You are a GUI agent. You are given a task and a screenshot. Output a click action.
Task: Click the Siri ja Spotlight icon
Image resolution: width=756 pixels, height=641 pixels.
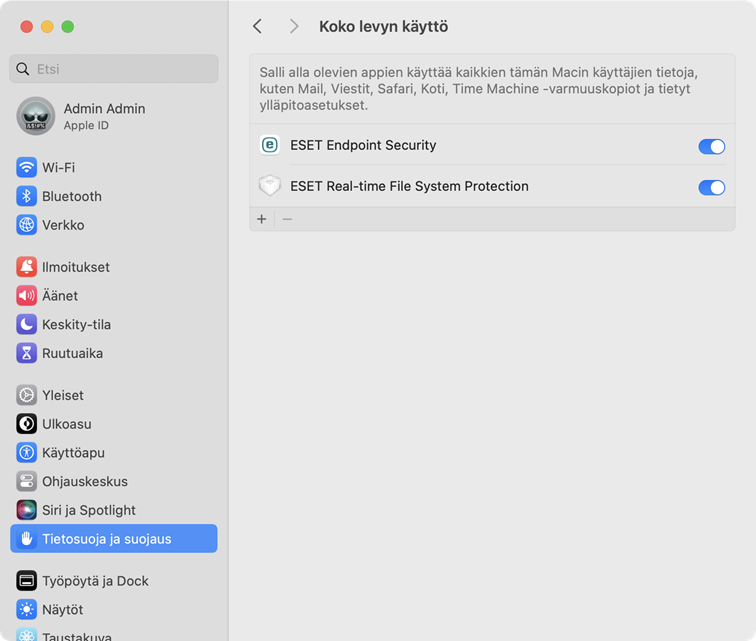pyautogui.click(x=27, y=510)
